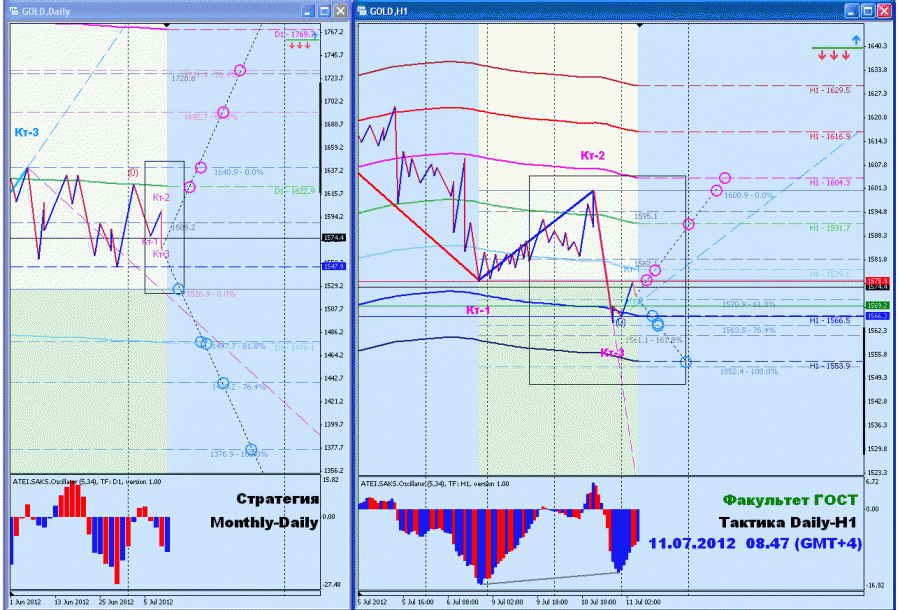
Task: Click the chart shift triangle in GOLD,H1
Action: pos(640,26)
